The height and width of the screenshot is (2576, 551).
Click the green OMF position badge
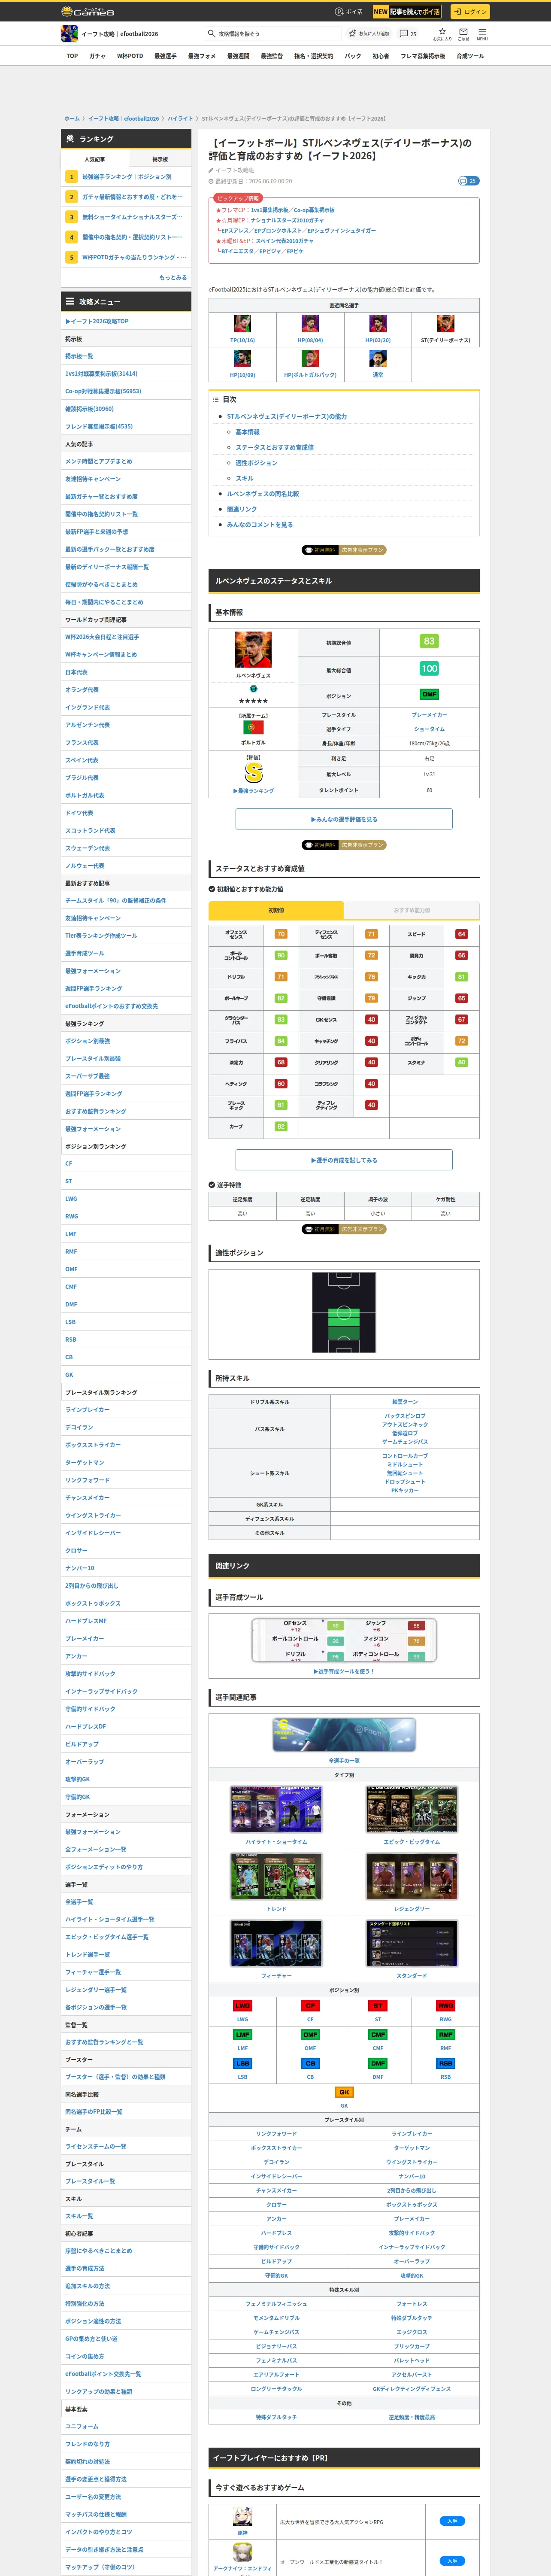(310, 2035)
